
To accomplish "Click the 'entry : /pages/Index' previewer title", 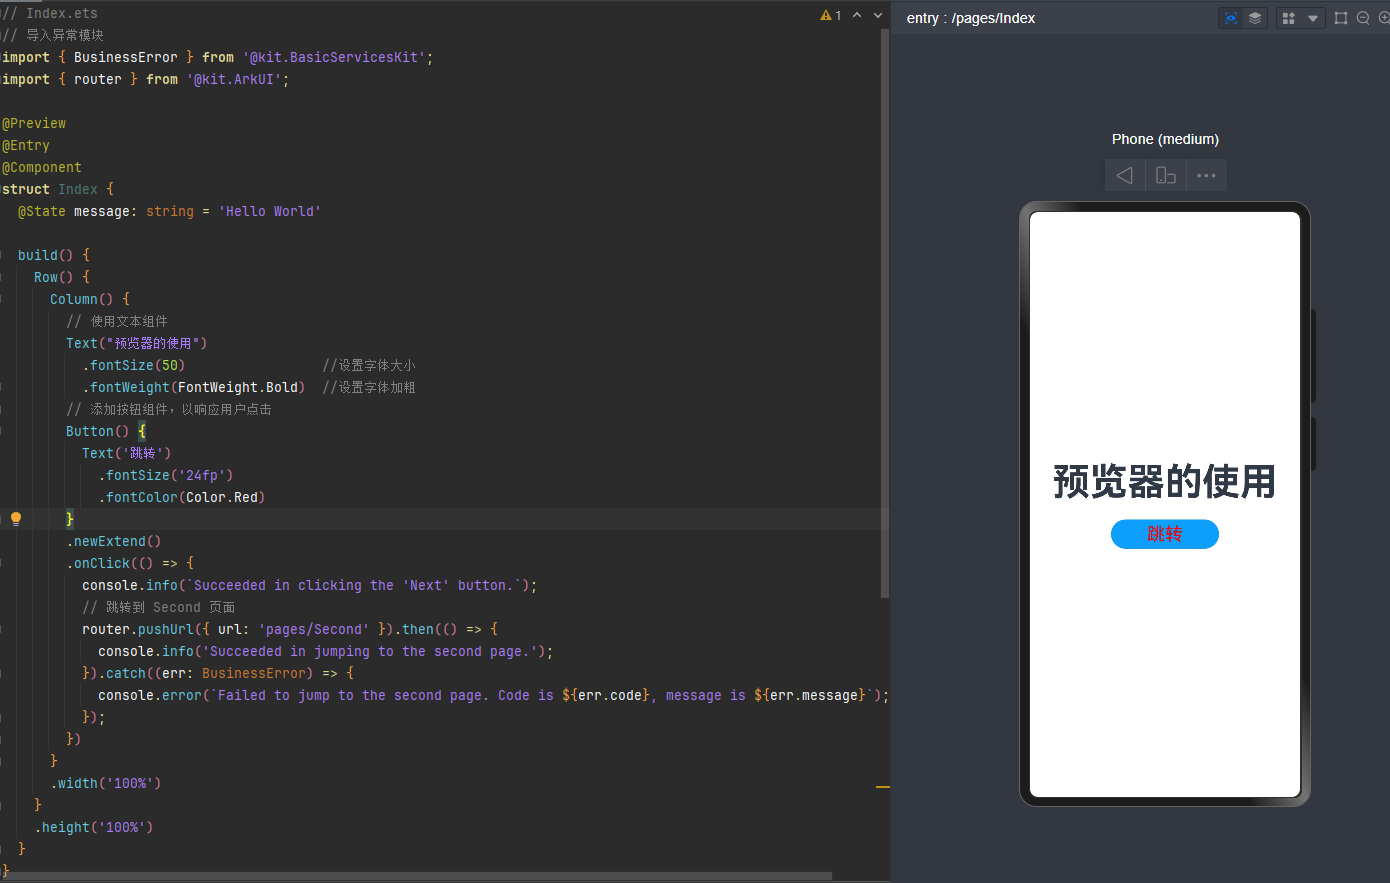I will (971, 18).
